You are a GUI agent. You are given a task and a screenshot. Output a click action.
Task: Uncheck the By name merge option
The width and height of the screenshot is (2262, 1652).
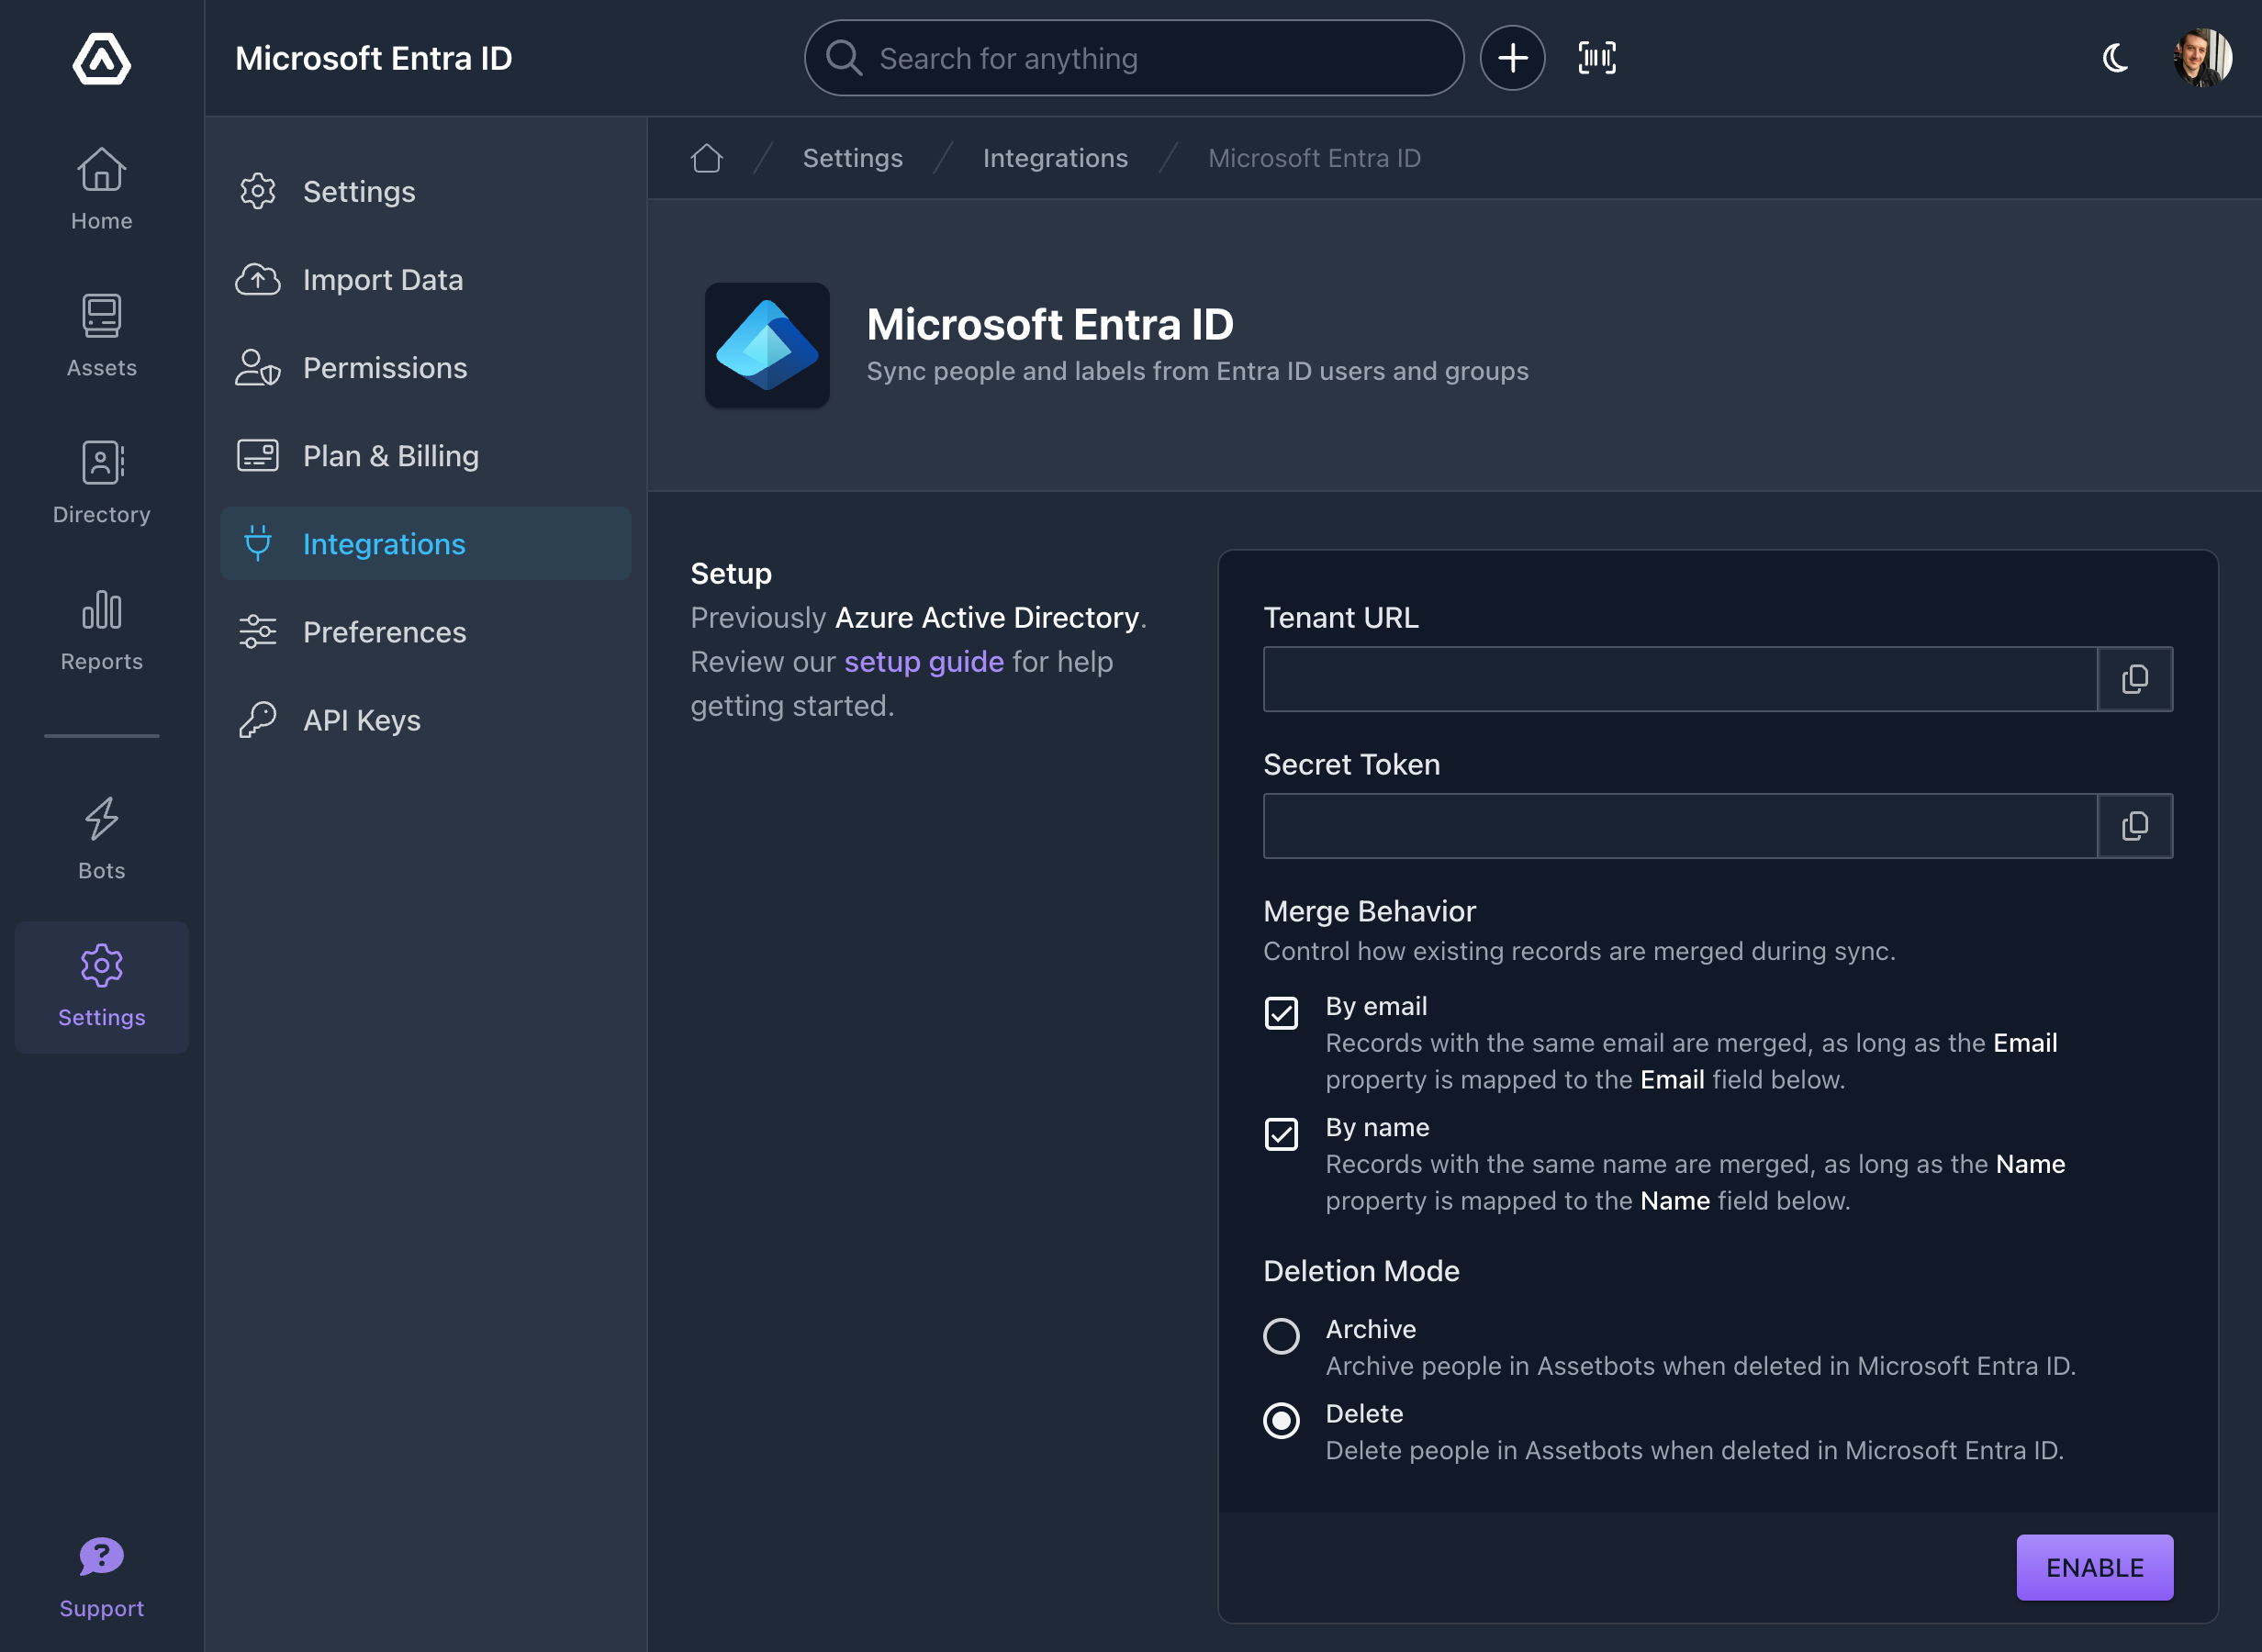1281,1134
